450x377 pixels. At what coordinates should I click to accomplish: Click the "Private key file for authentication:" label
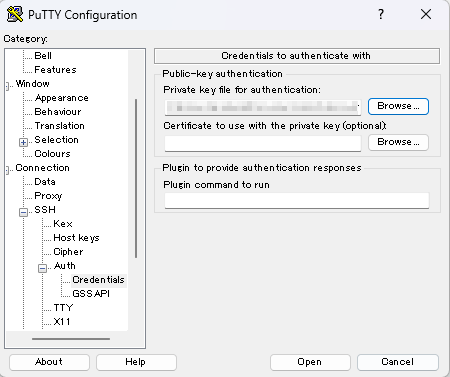242,90
